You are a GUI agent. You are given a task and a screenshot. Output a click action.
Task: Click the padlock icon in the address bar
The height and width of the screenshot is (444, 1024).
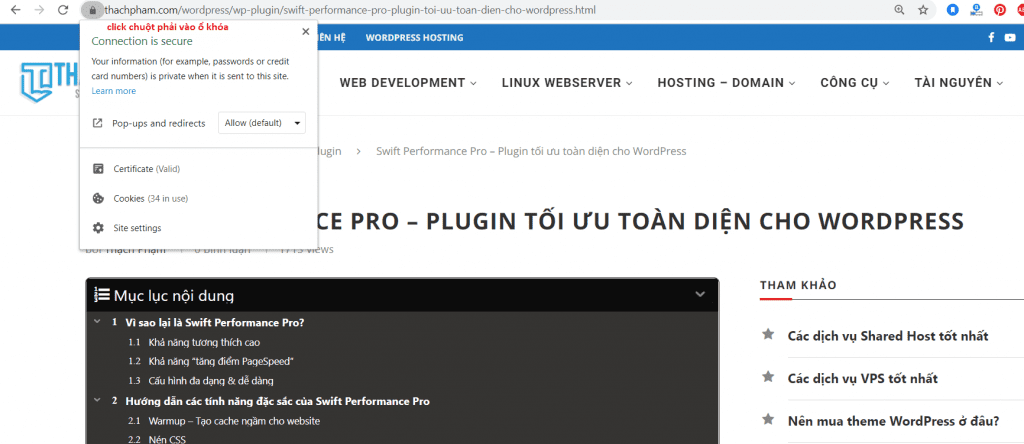[x=90, y=10]
